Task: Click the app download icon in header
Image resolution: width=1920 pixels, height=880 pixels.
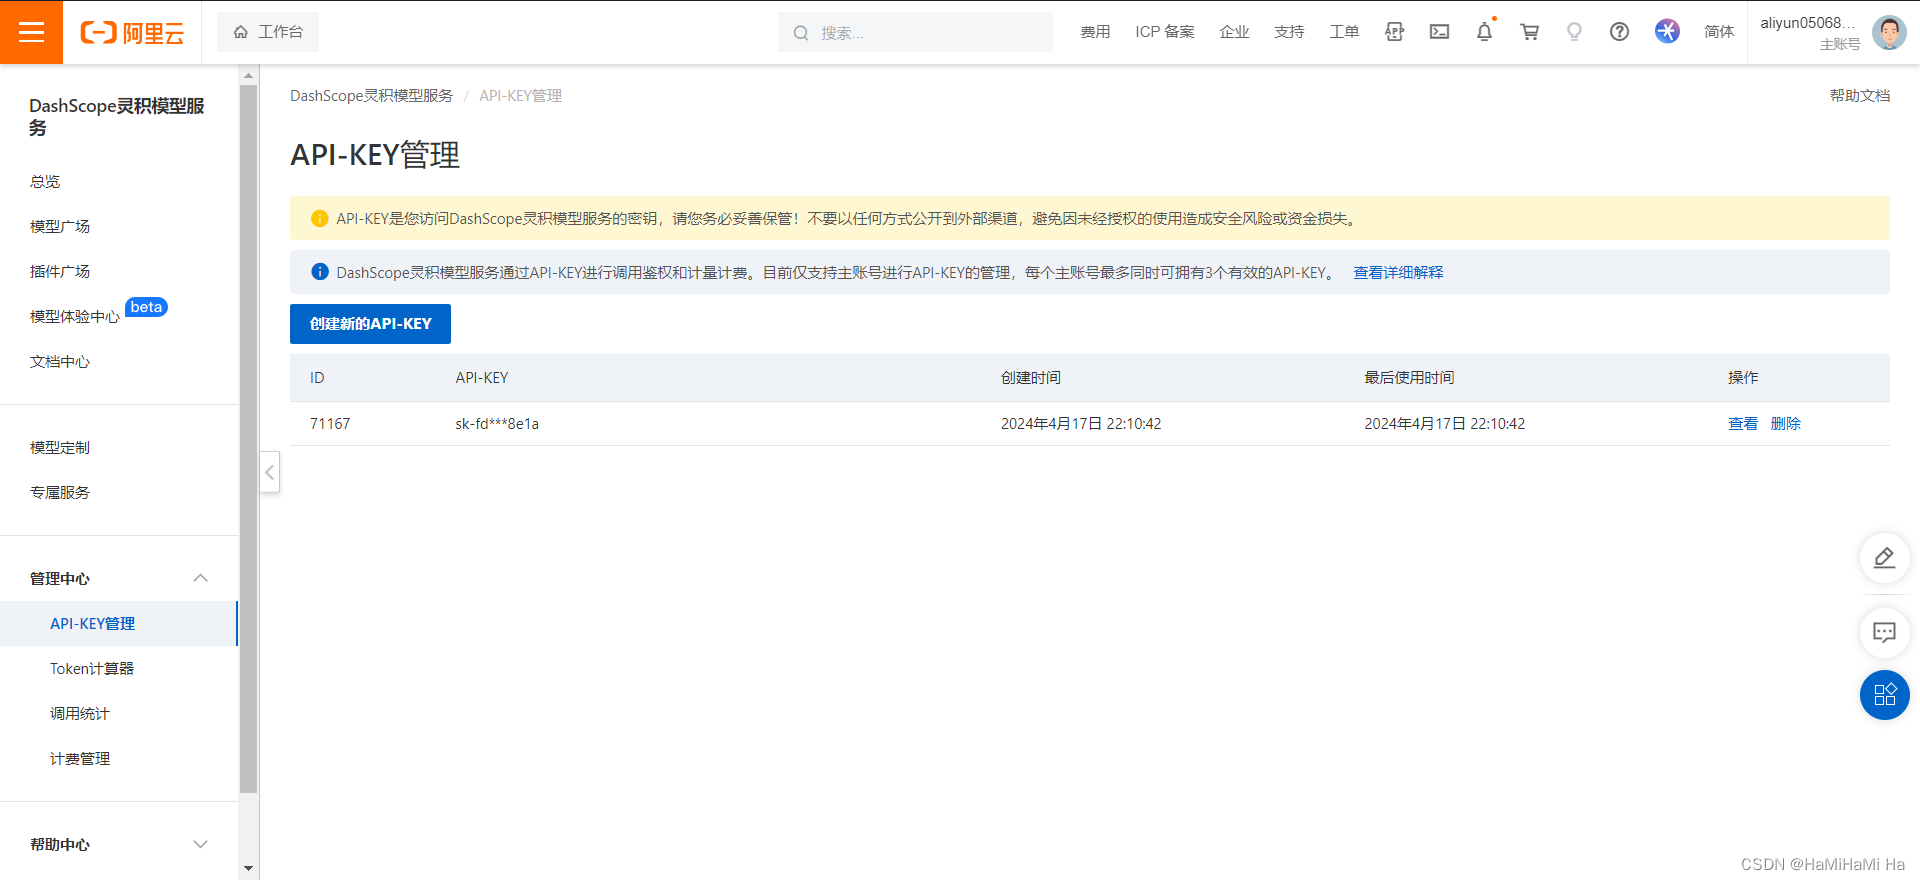Action: [1395, 32]
